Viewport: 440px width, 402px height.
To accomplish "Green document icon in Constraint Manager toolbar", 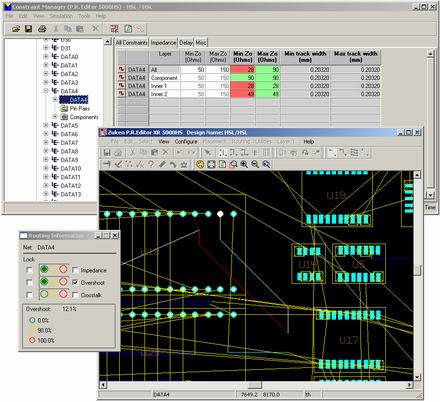I will tap(128, 29).
